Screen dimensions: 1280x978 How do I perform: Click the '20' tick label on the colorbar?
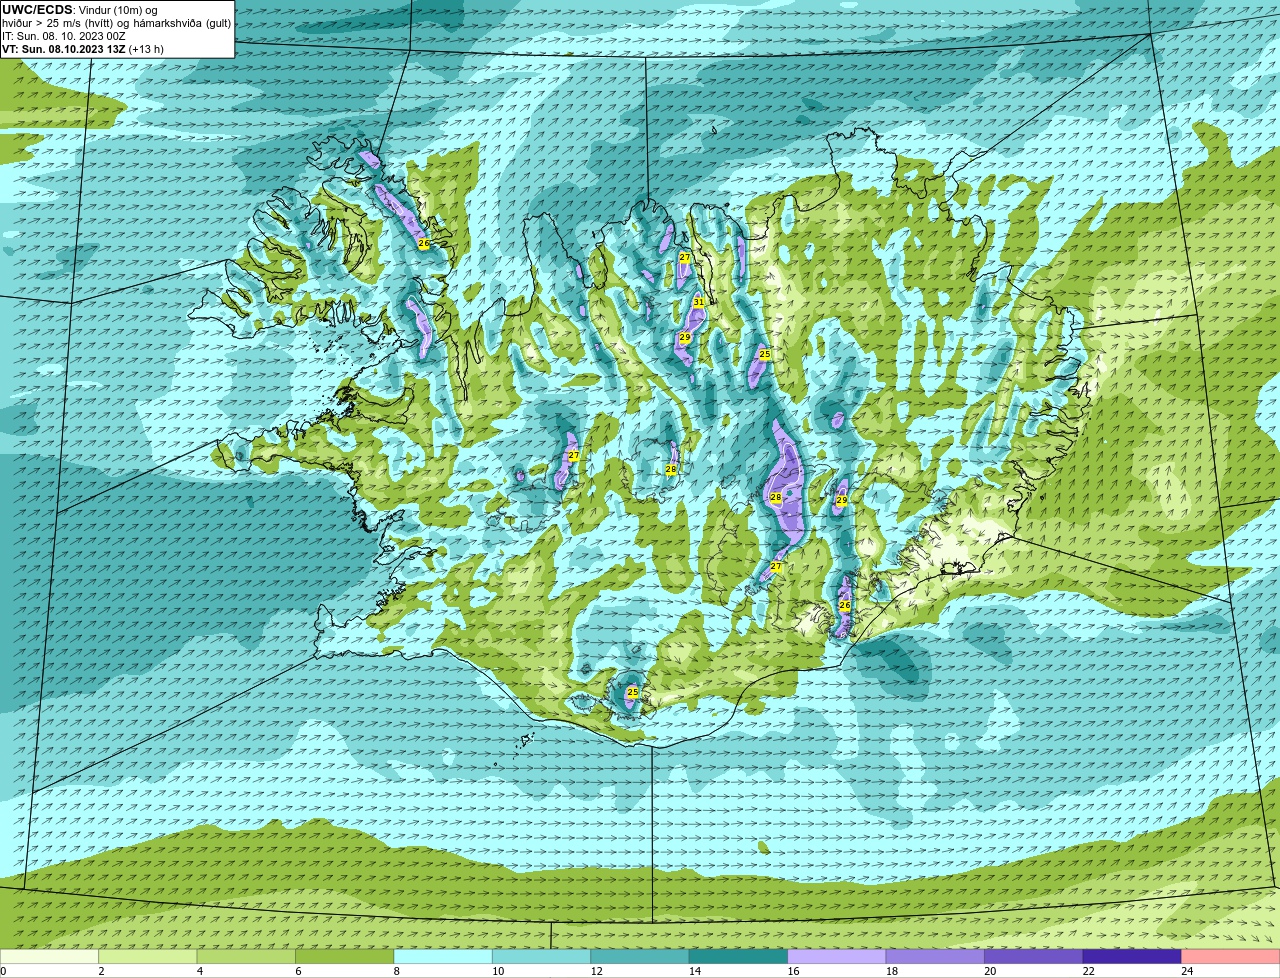point(991,971)
